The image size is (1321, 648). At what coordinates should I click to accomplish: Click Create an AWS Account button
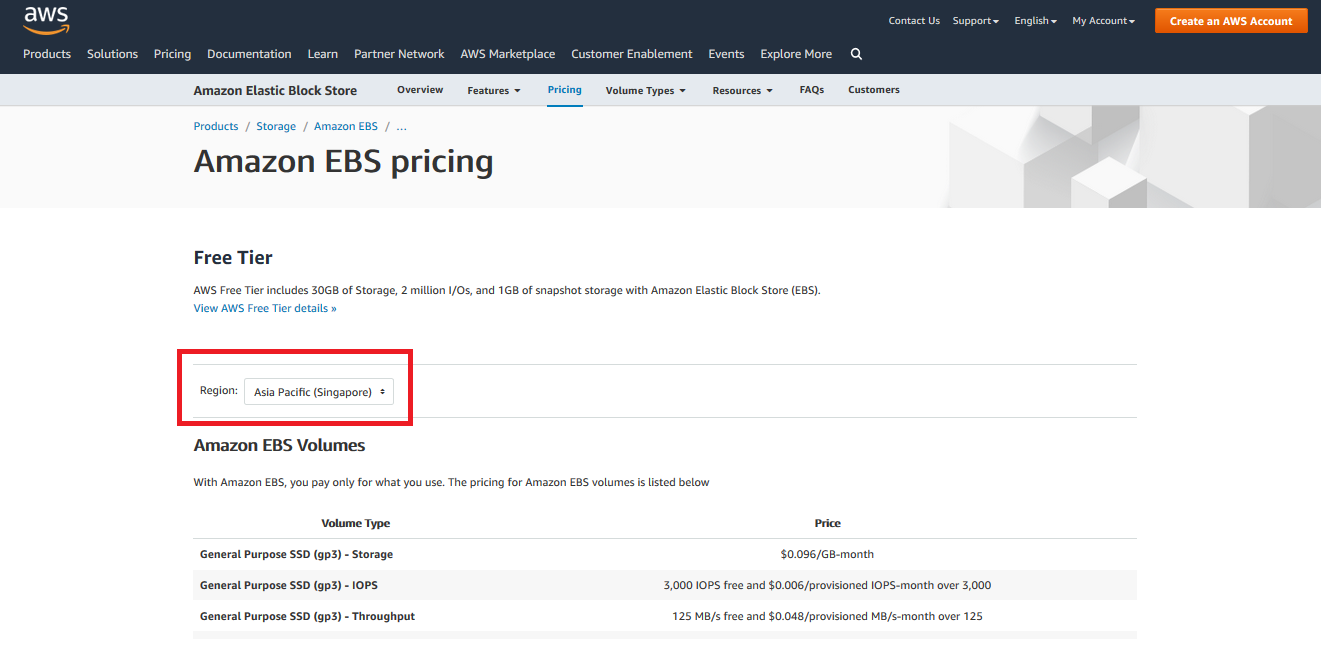tap(1231, 21)
